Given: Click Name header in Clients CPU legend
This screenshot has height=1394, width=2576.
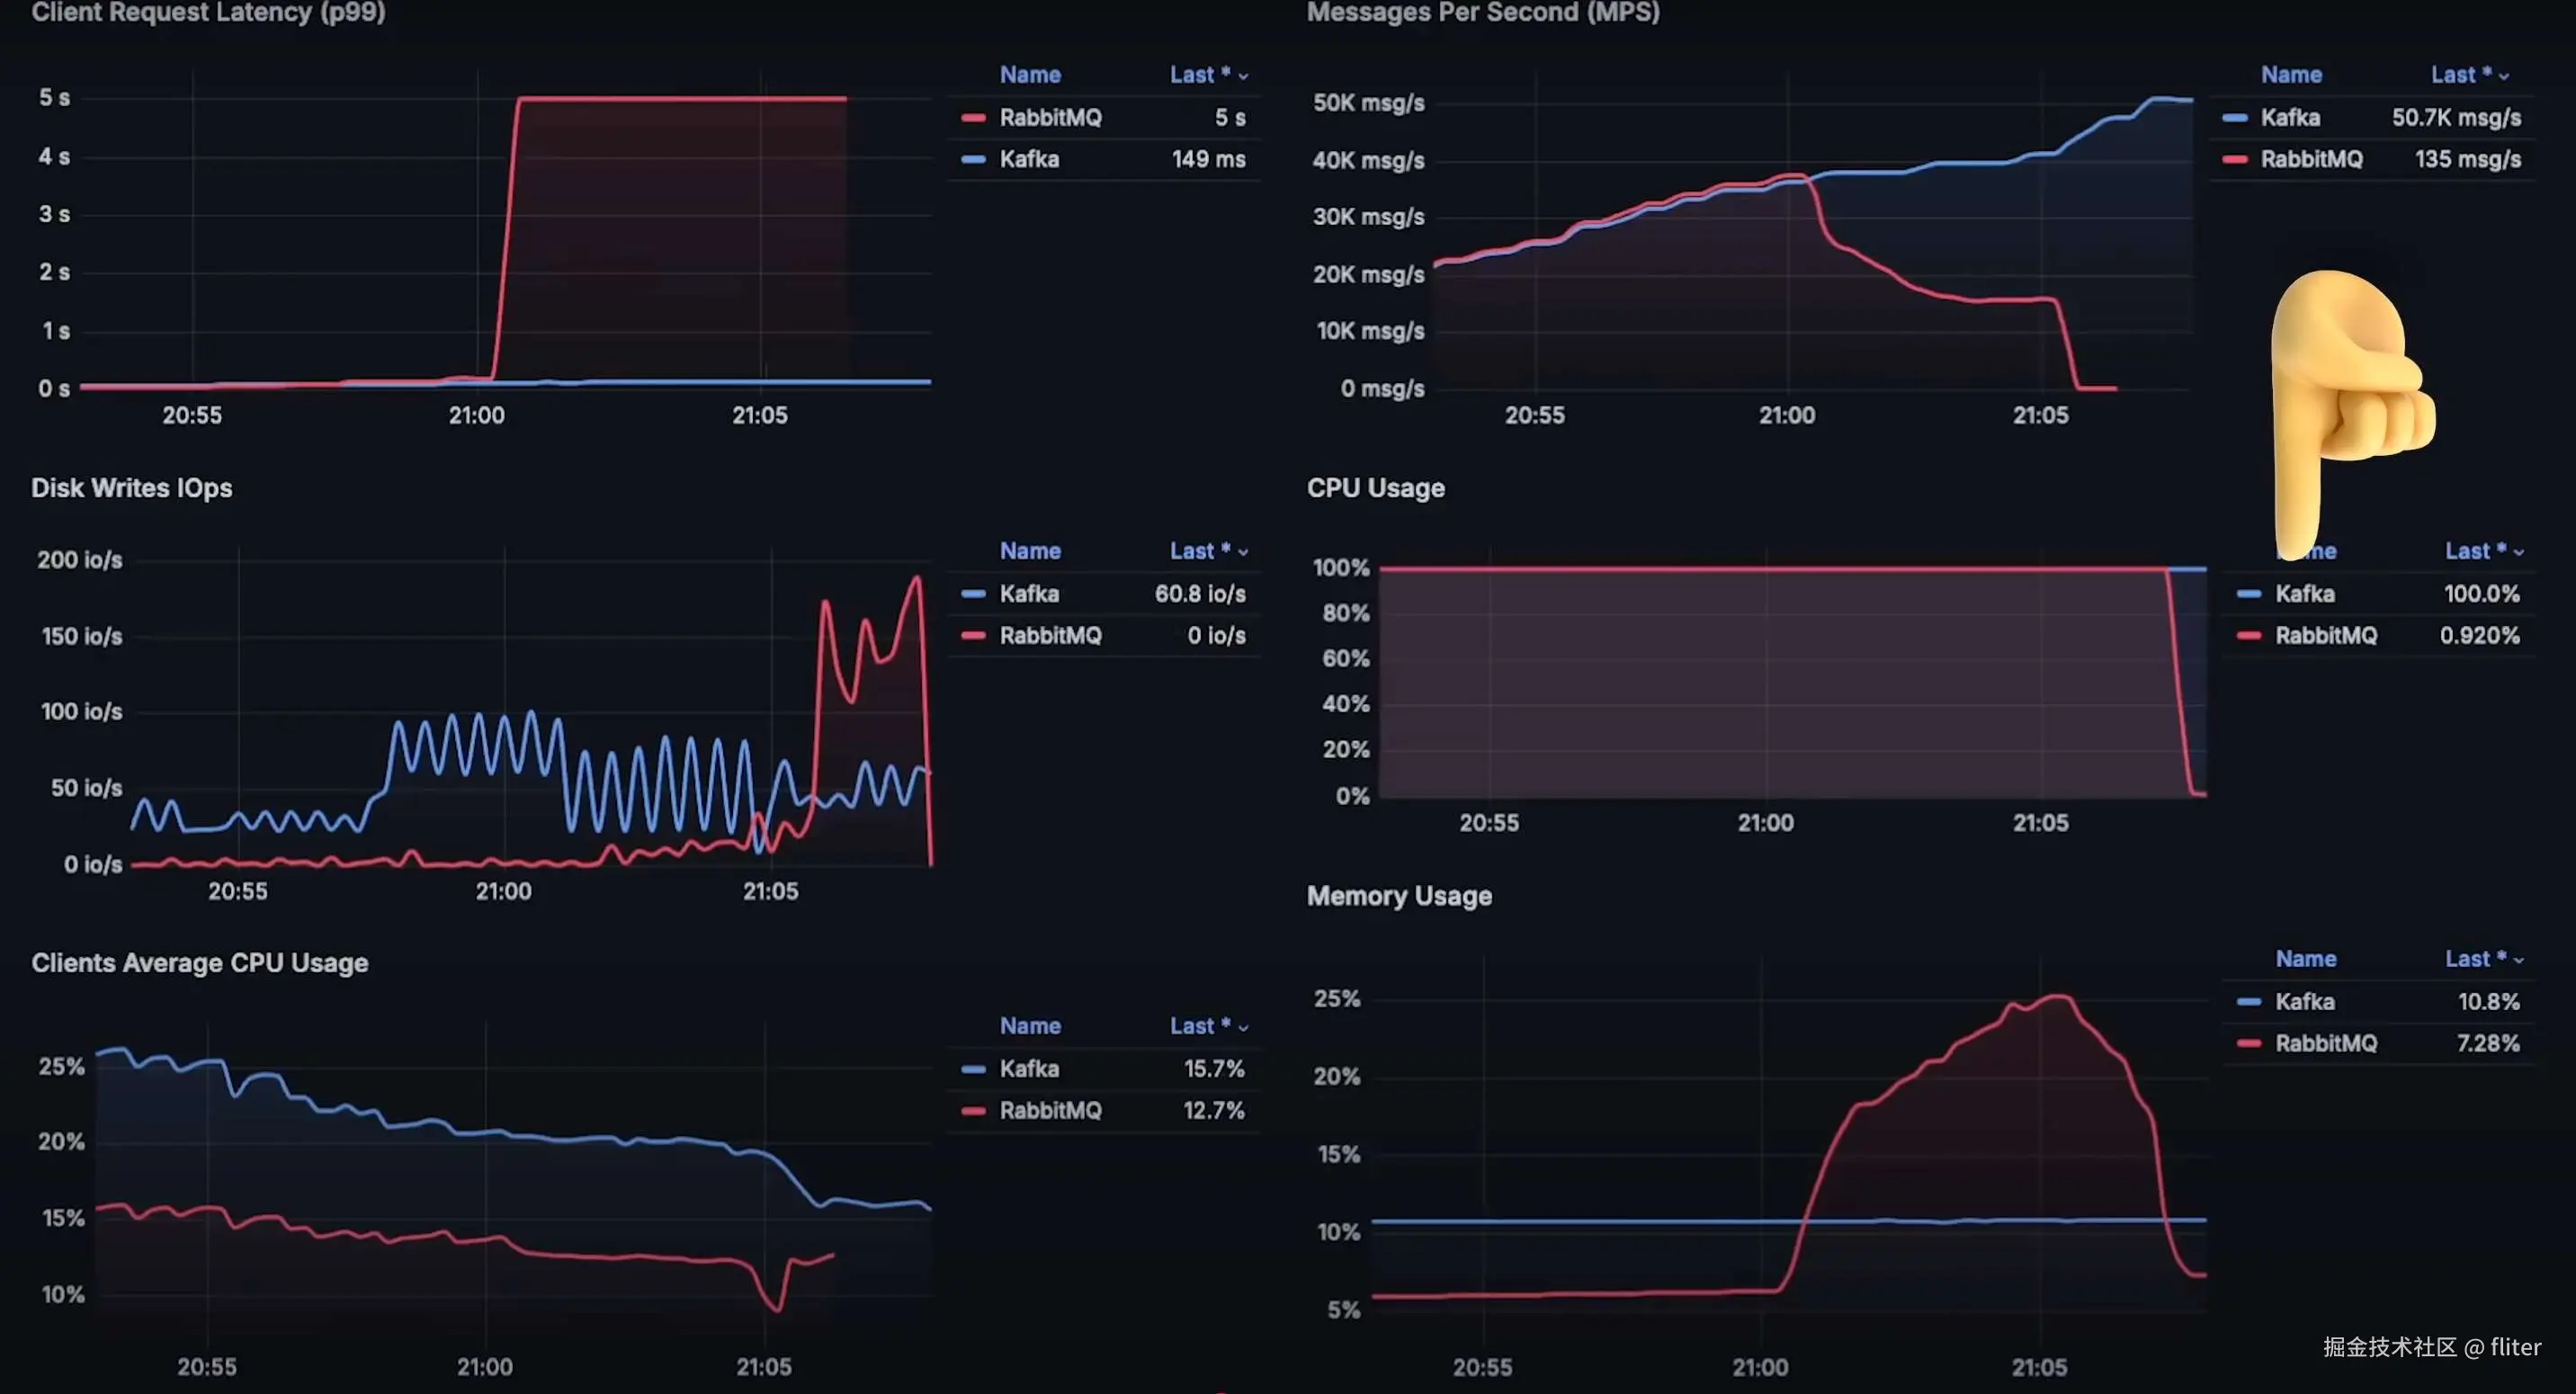Looking at the screenshot, I should click(x=1030, y=1026).
